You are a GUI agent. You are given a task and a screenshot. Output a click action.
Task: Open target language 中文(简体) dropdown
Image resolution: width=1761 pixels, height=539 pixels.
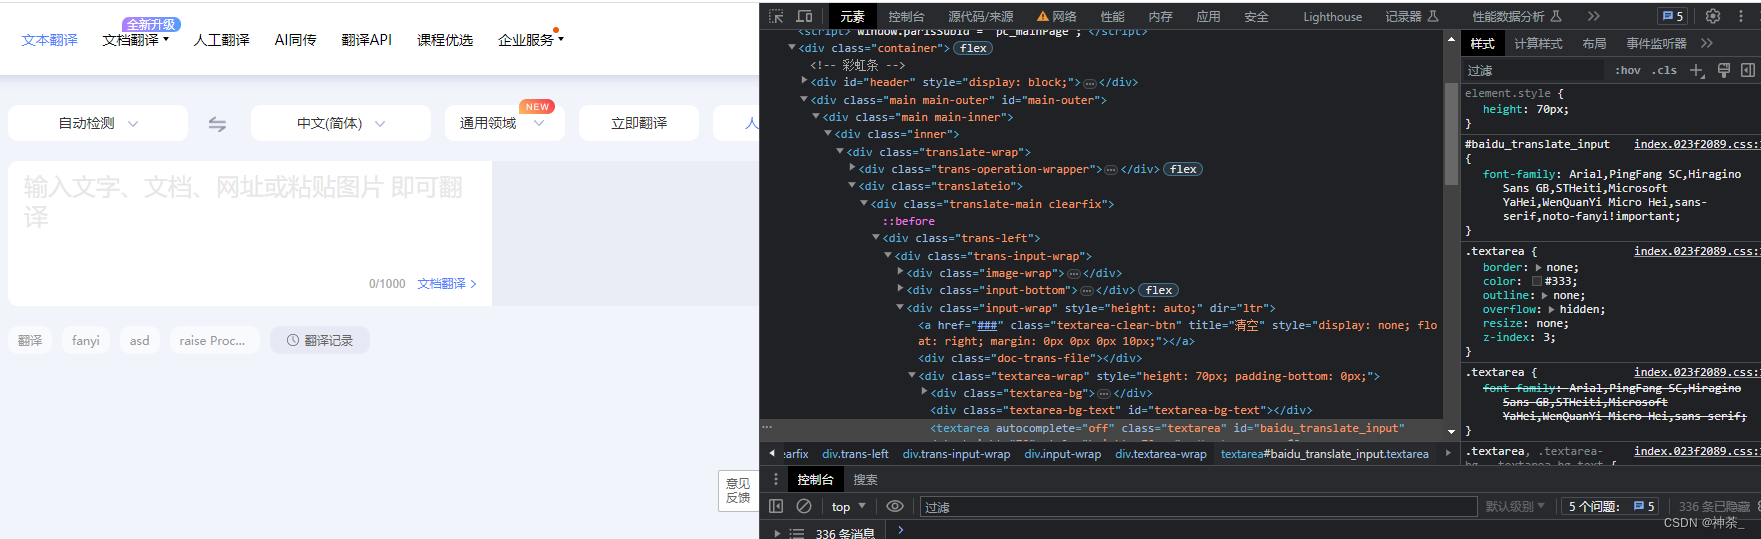tap(341, 123)
